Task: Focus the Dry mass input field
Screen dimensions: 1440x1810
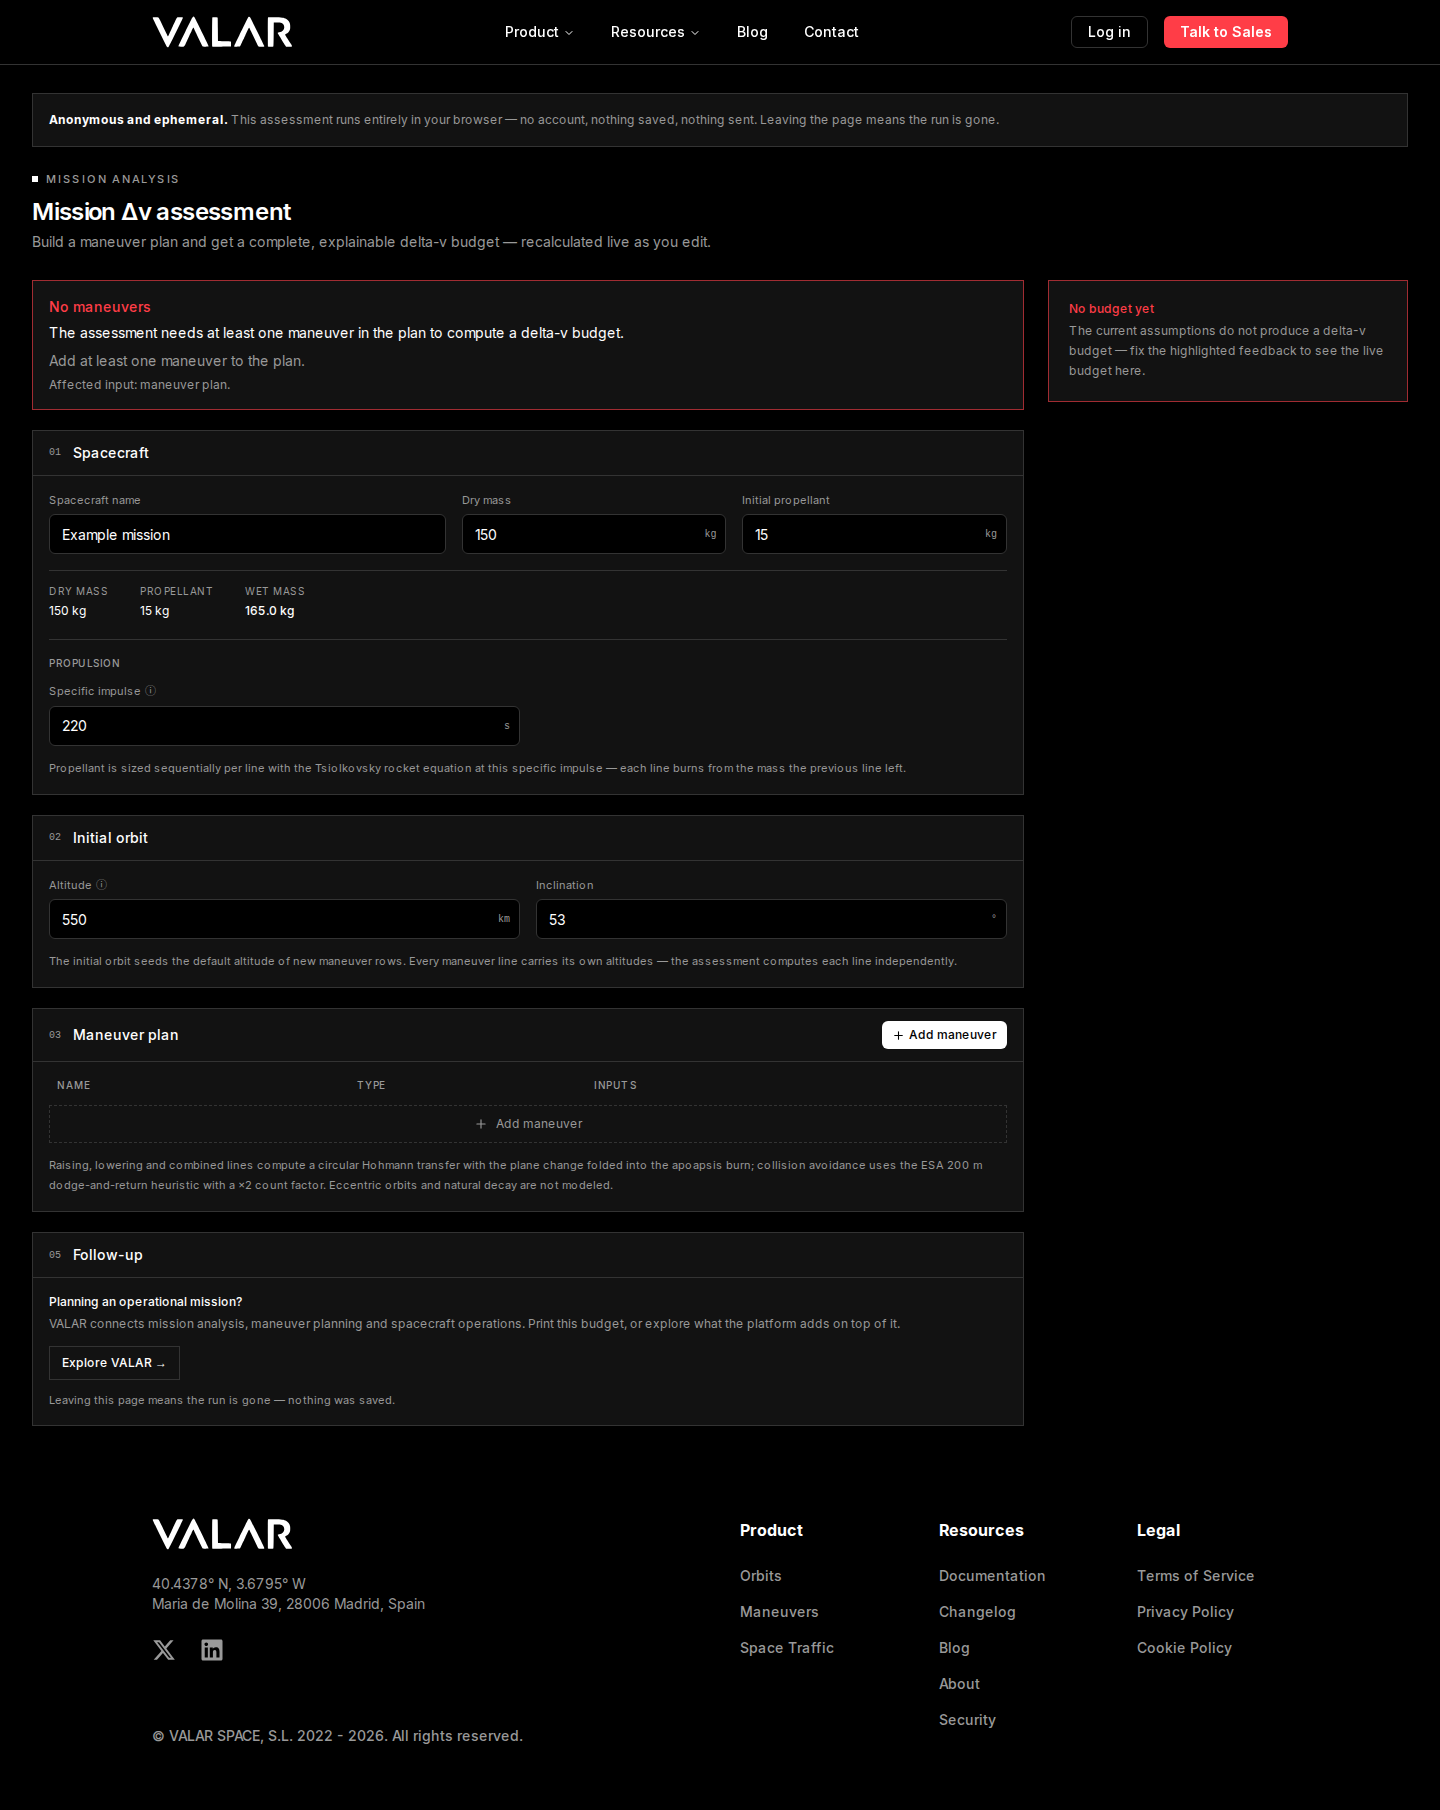Action: [x=594, y=534]
